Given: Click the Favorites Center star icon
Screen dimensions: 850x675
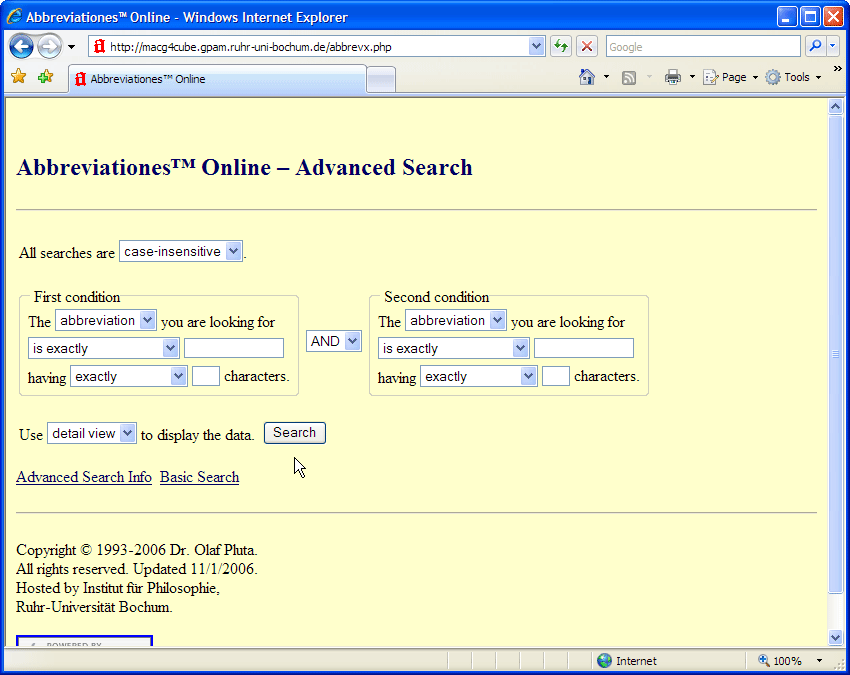Looking at the screenshot, I should click(x=18, y=77).
